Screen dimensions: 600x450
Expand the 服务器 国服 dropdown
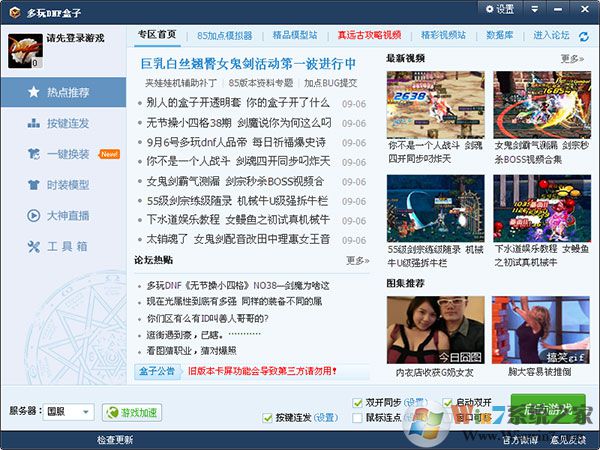coord(68,412)
